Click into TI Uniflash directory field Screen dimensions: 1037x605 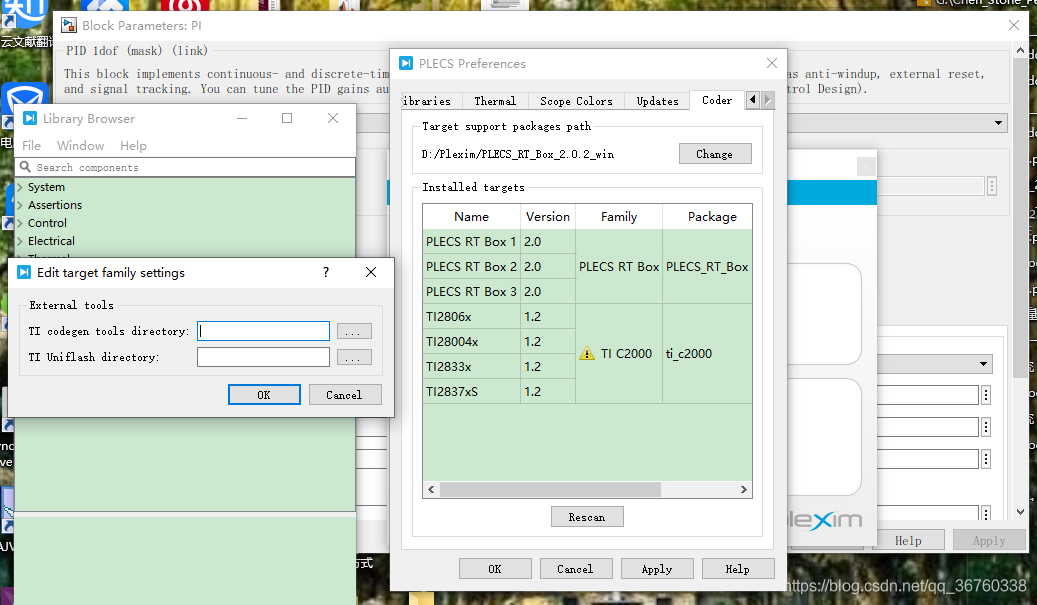(x=263, y=358)
